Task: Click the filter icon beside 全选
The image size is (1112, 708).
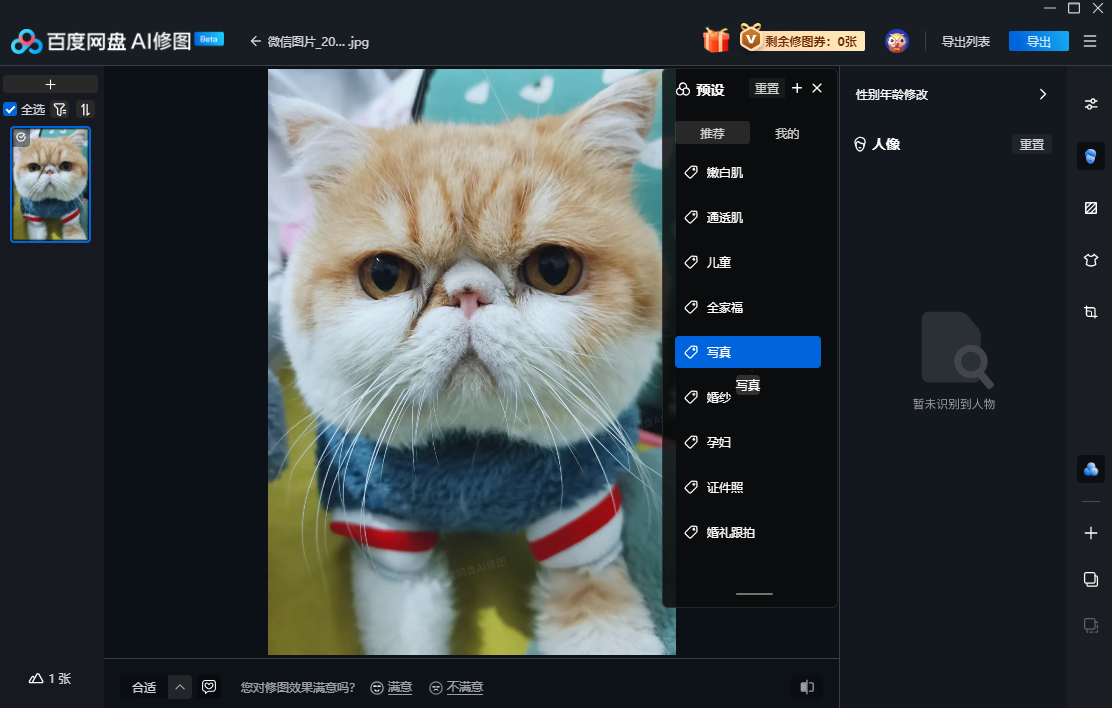Action: point(60,110)
